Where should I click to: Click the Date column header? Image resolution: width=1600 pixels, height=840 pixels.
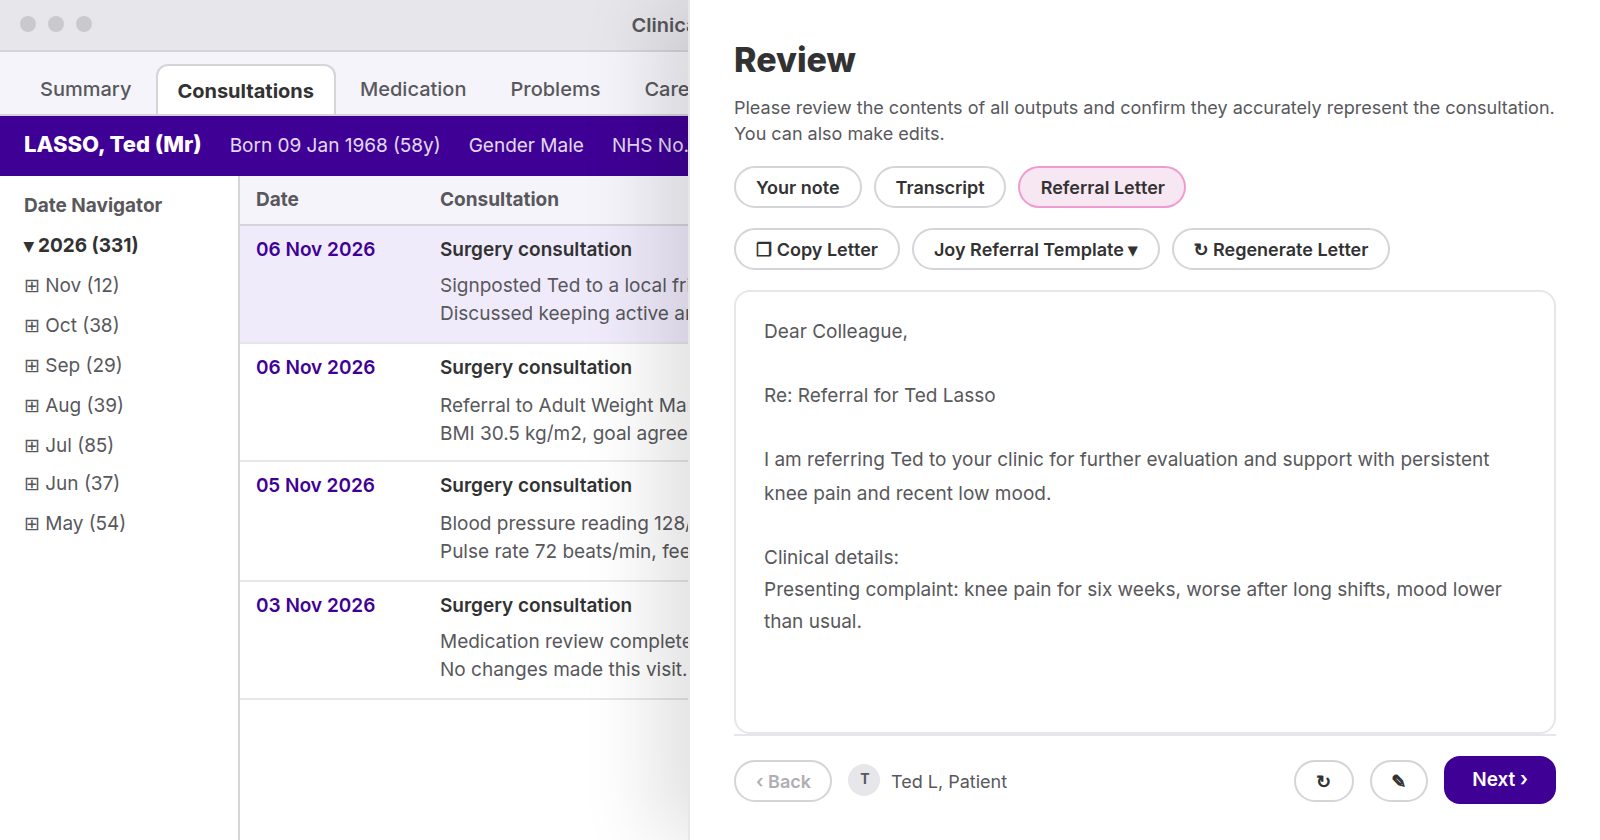(277, 199)
